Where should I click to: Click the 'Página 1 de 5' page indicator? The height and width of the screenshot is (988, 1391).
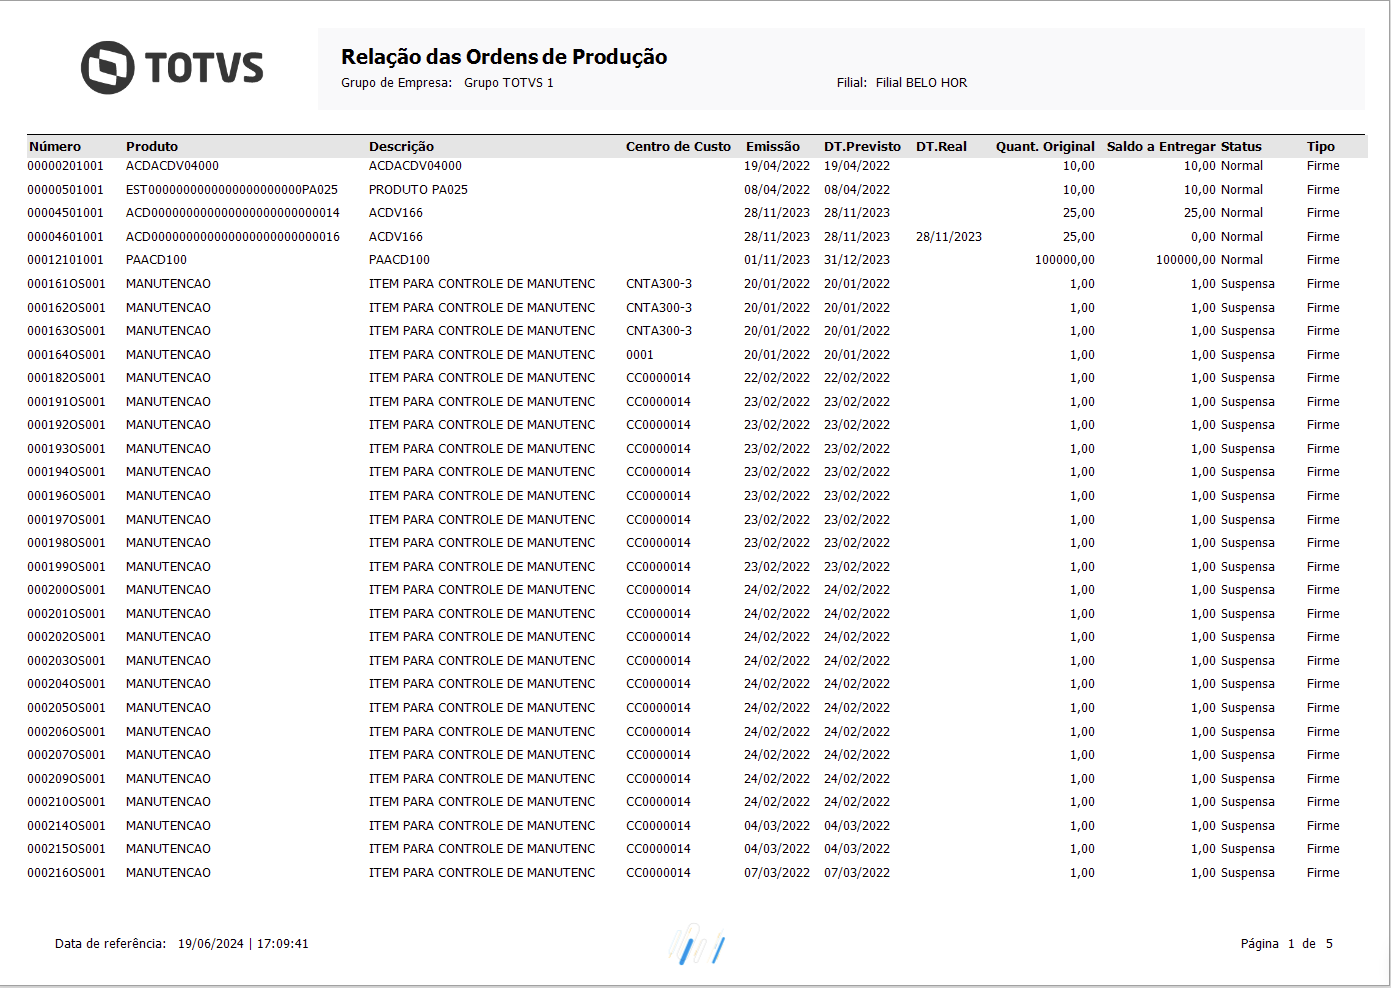(1287, 944)
